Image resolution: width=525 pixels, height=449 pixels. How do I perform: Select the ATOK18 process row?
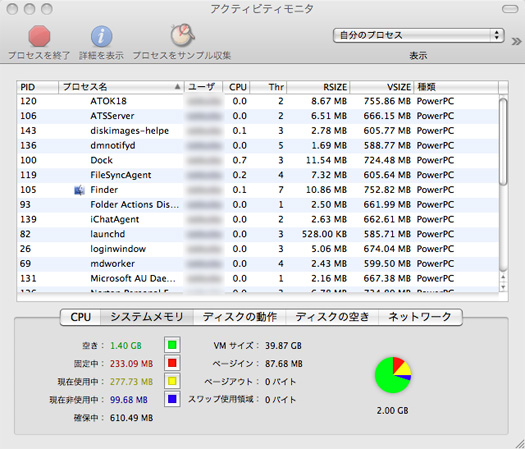[257, 101]
